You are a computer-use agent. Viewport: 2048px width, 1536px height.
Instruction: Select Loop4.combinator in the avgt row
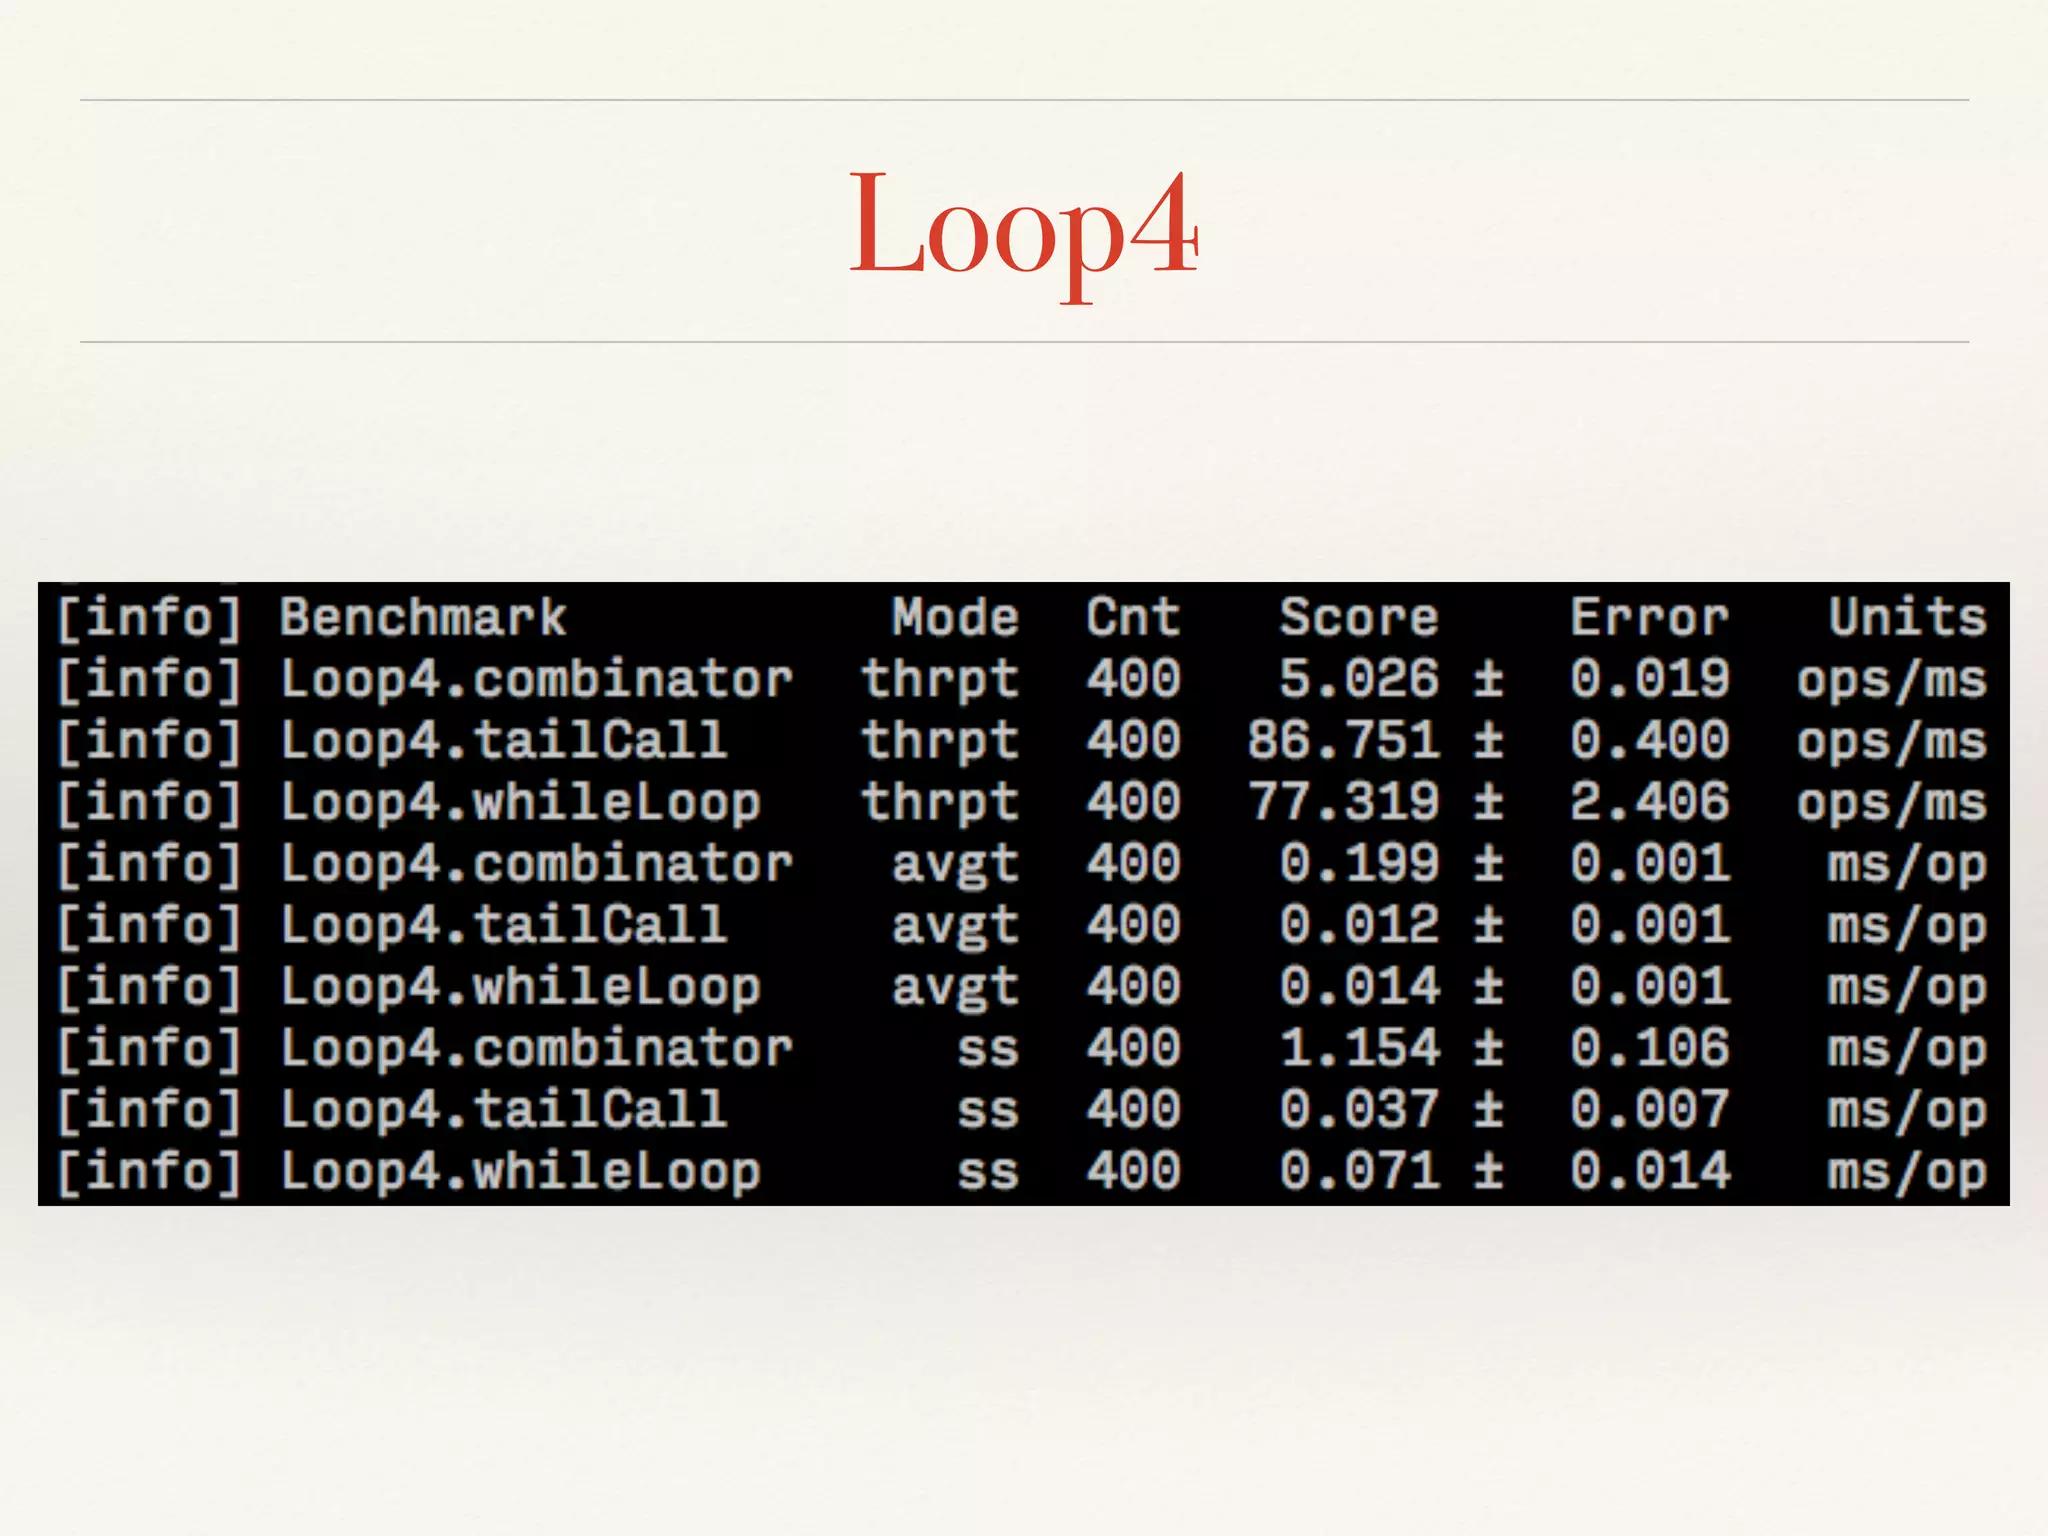[536, 864]
